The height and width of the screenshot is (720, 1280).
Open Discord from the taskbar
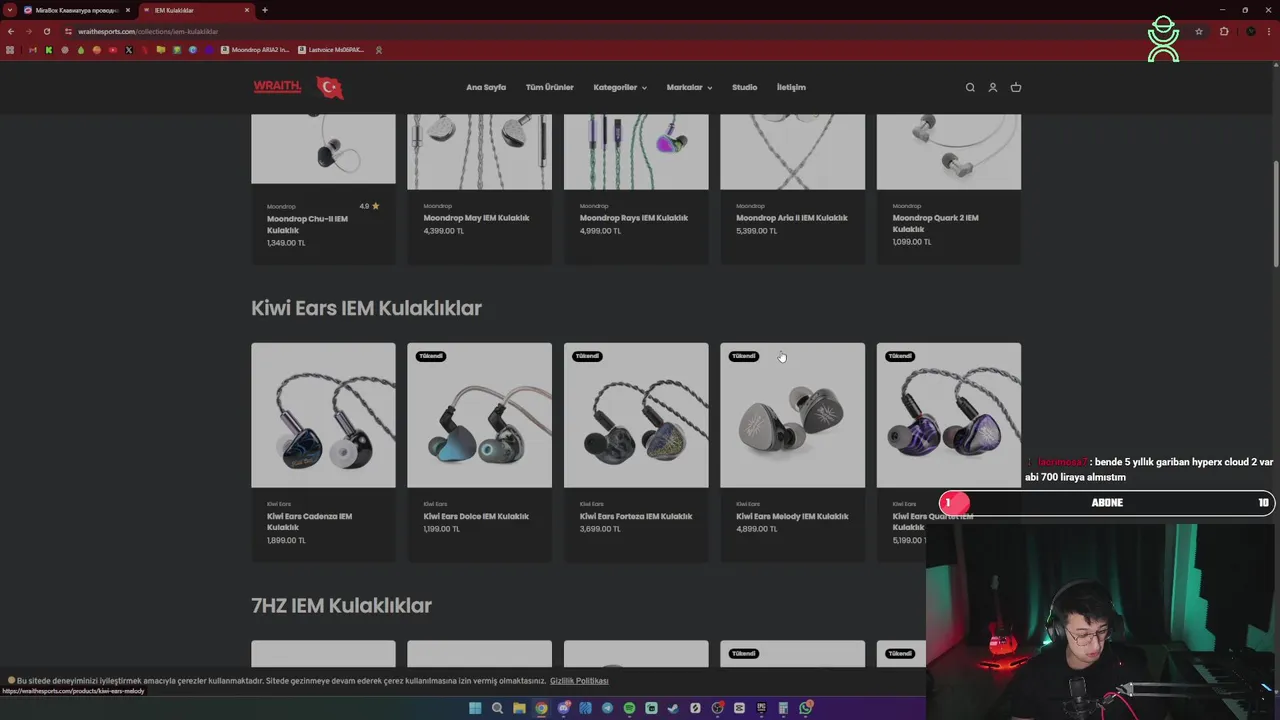[x=564, y=708]
